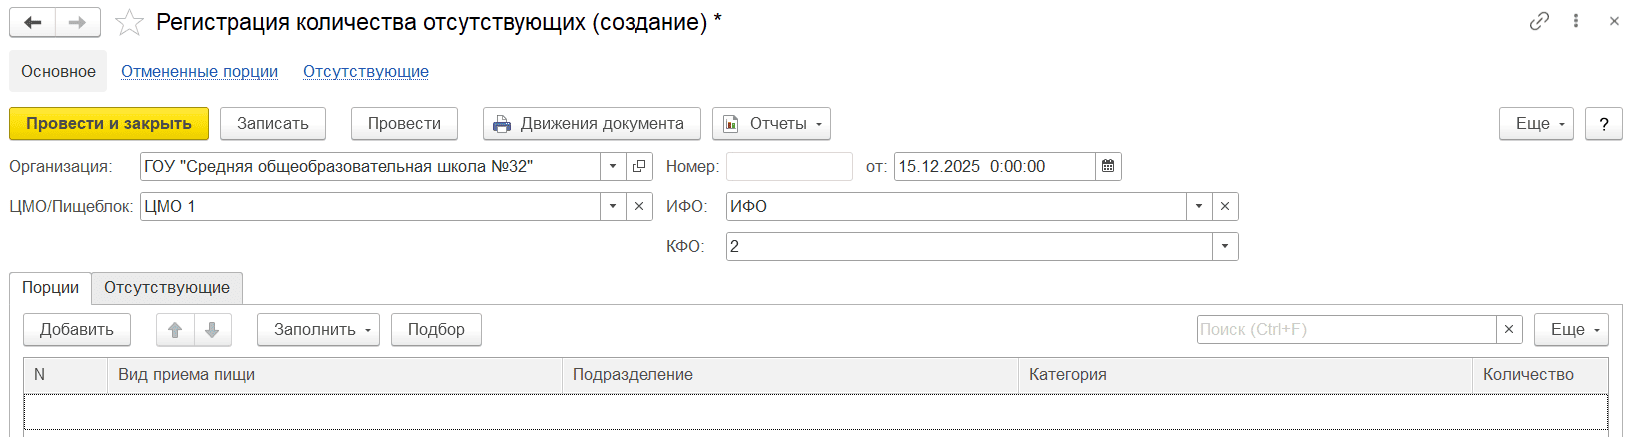This screenshot has height=437, width=1646.
Task: Focus the table search field
Action: tap(1345, 329)
